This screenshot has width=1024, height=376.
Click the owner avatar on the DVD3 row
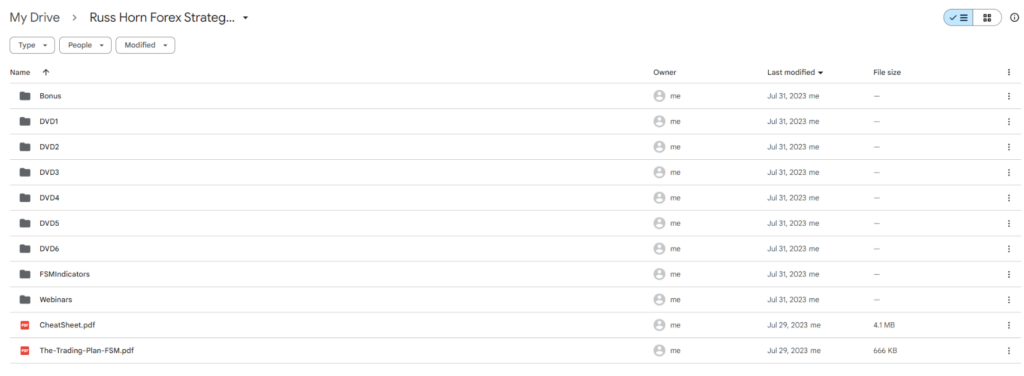659,172
